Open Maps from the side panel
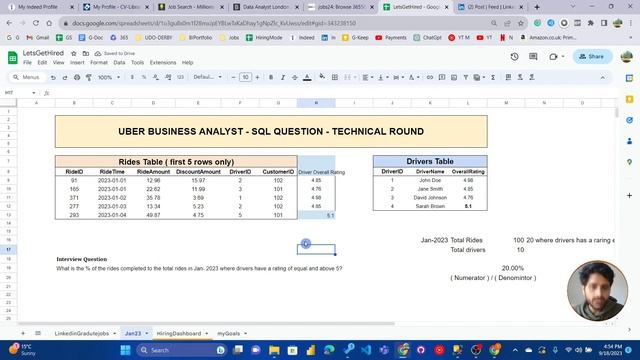The width and height of the screenshot is (640, 360). (x=629, y=162)
